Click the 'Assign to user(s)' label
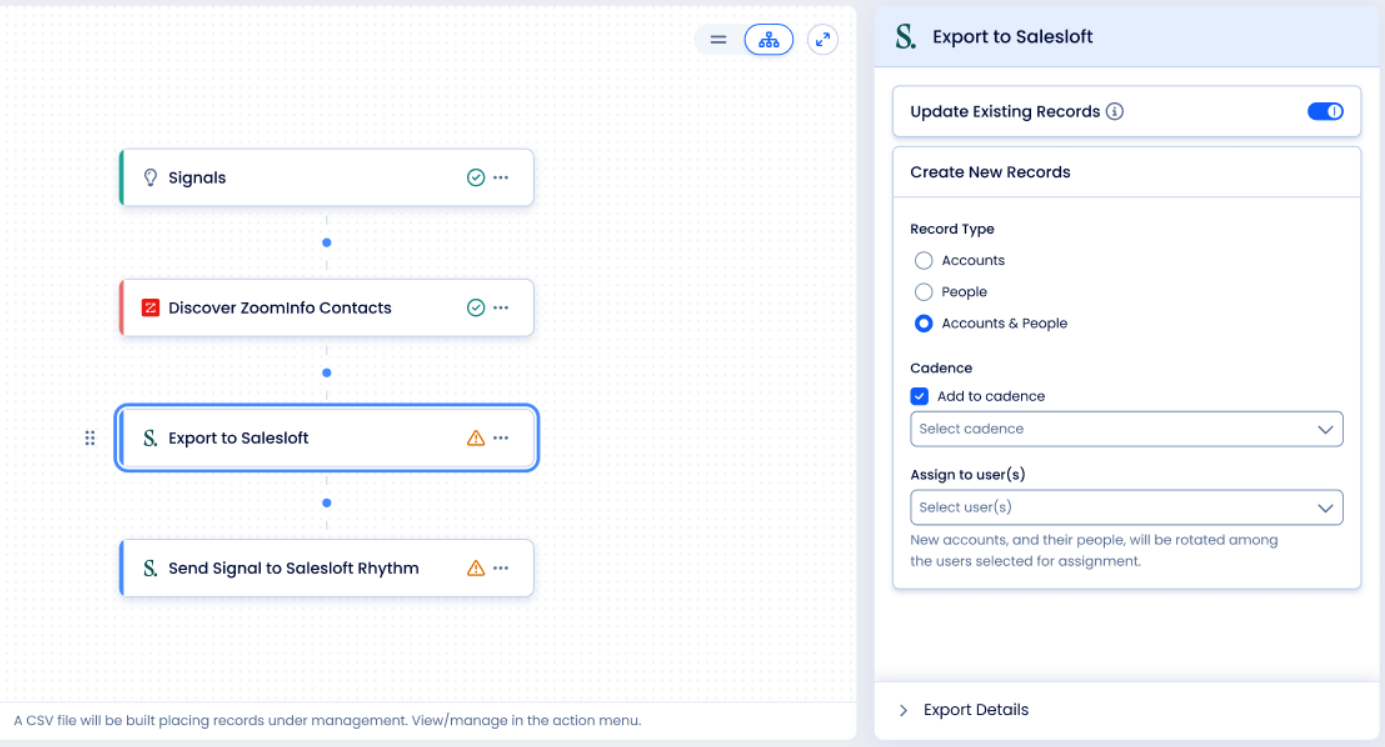This screenshot has width=1385, height=747. click(968, 474)
